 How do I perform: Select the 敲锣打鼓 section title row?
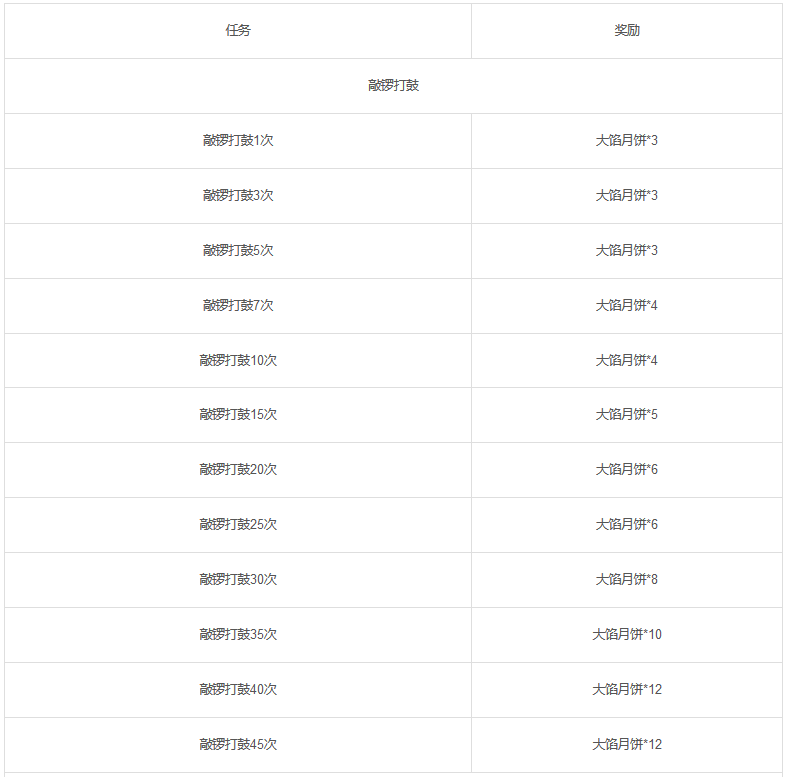[x=393, y=86]
